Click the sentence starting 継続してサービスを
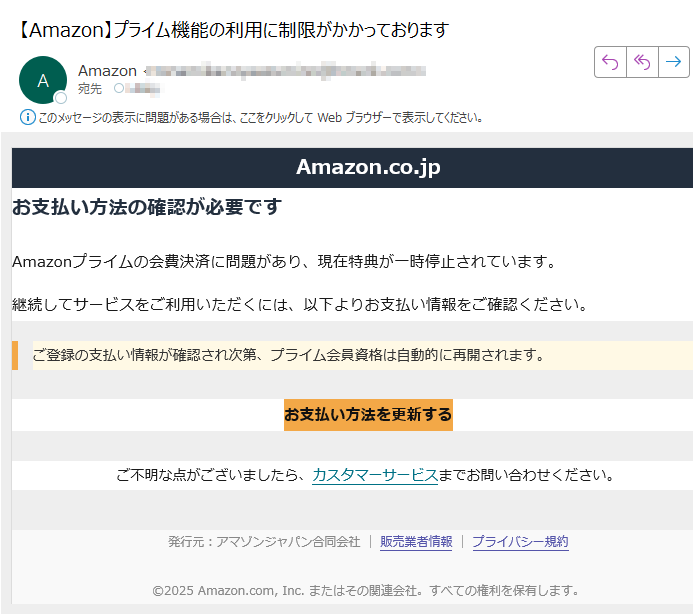The height and width of the screenshot is (614, 693). pyautogui.click(x=300, y=305)
